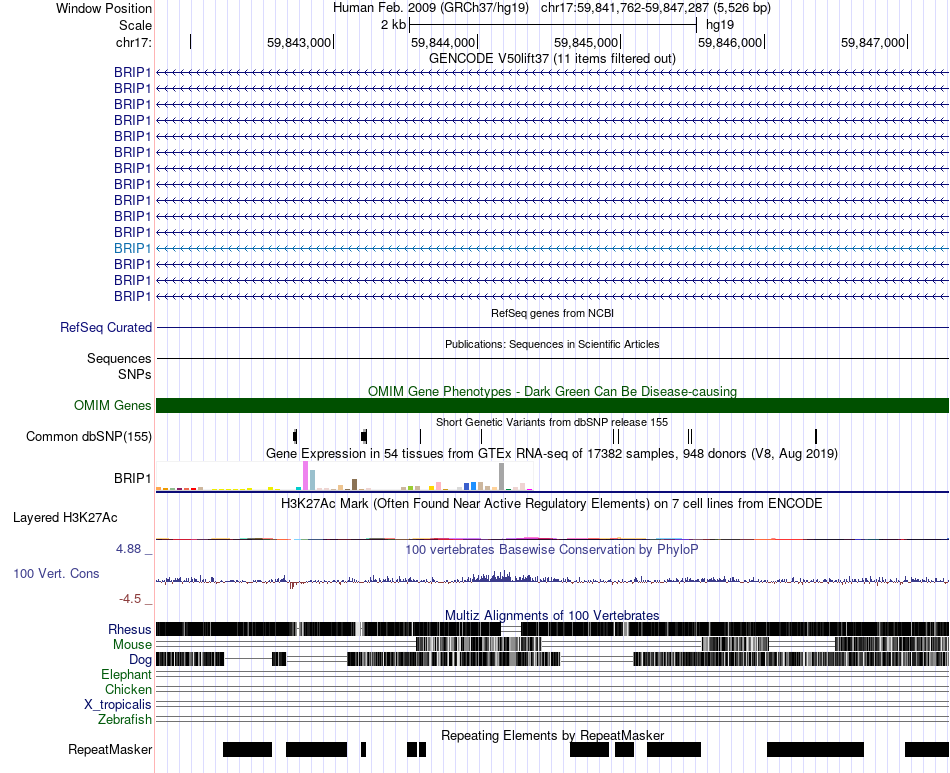Click the dbSNP marker just before 59,847,000
Image resolution: width=950 pixels, height=773 pixels.
[x=816, y=436]
